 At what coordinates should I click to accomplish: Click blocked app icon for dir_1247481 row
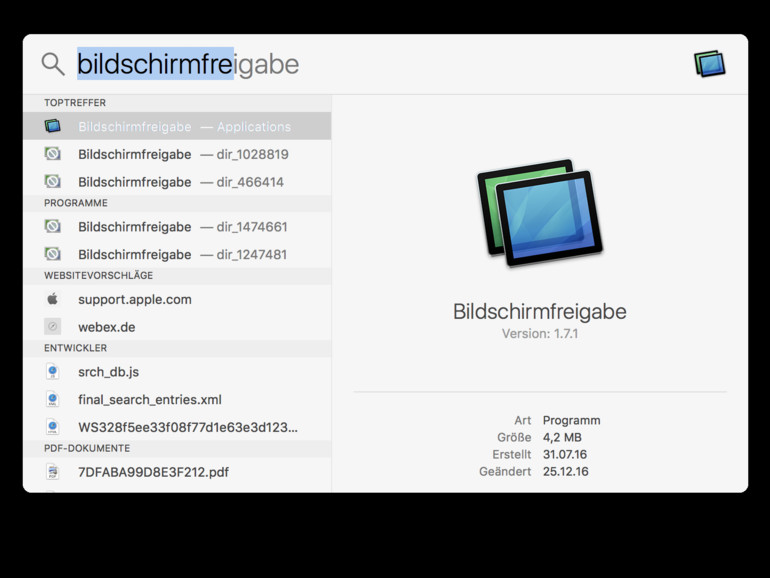(53, 253)
